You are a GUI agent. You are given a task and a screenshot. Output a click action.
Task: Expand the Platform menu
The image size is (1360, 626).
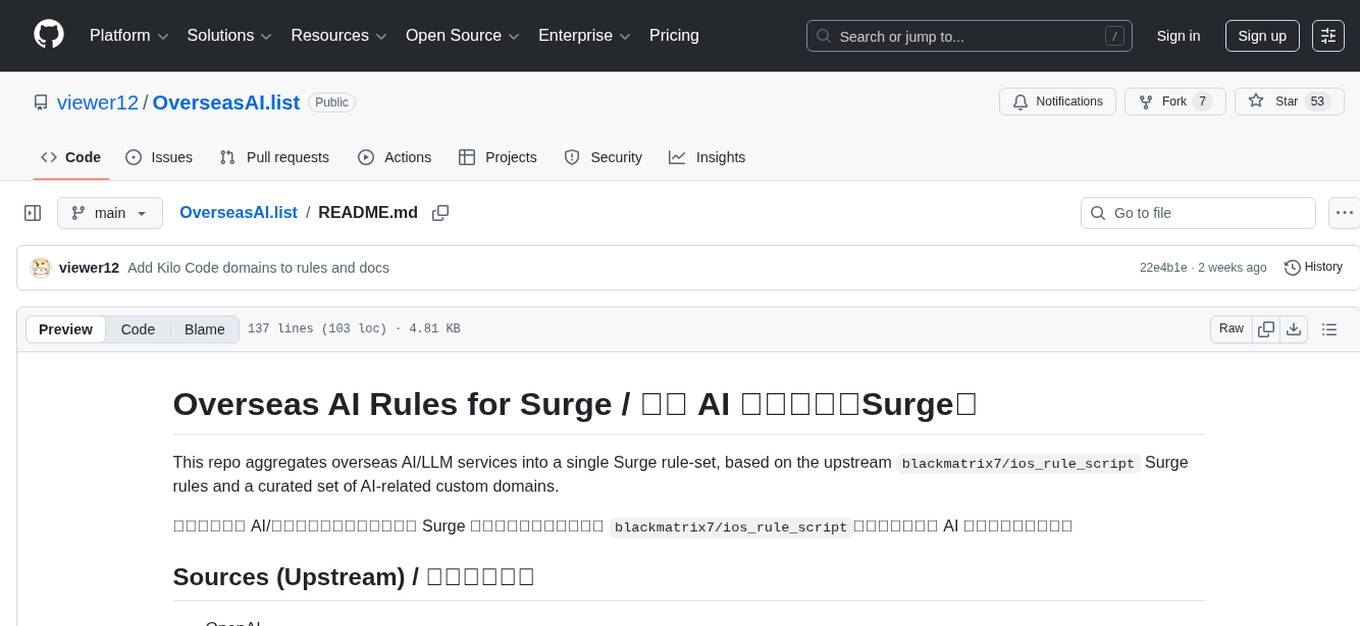coord(129,36)
